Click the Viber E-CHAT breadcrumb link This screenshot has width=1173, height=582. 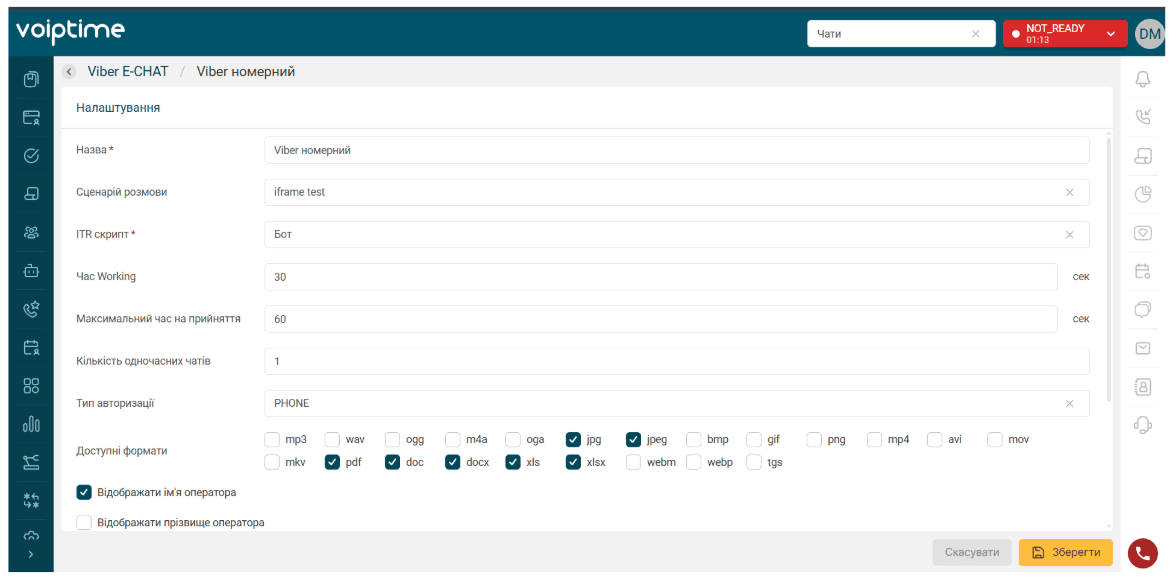click(x=128, y=72)
